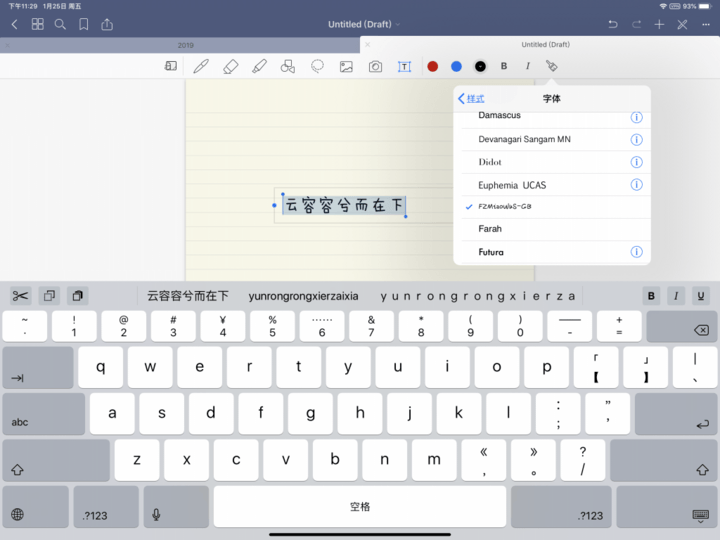This screenshot has height=540, width=720.
Task: Open the thumbnail grid view
Action: pyautogui.click(x=38, y=24)
